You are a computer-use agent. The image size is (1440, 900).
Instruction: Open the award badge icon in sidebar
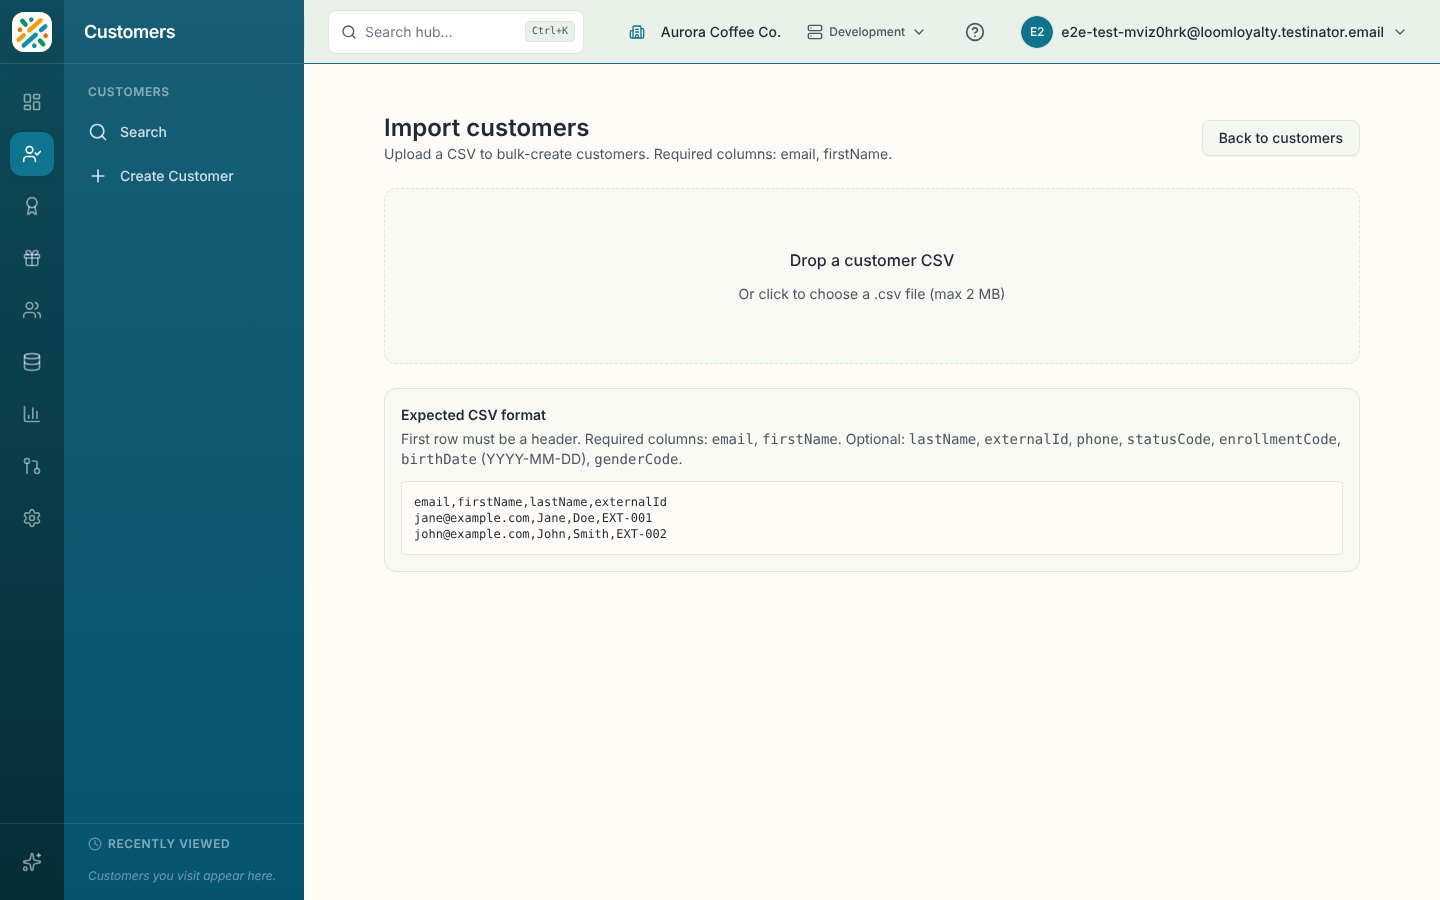[32, 206]
